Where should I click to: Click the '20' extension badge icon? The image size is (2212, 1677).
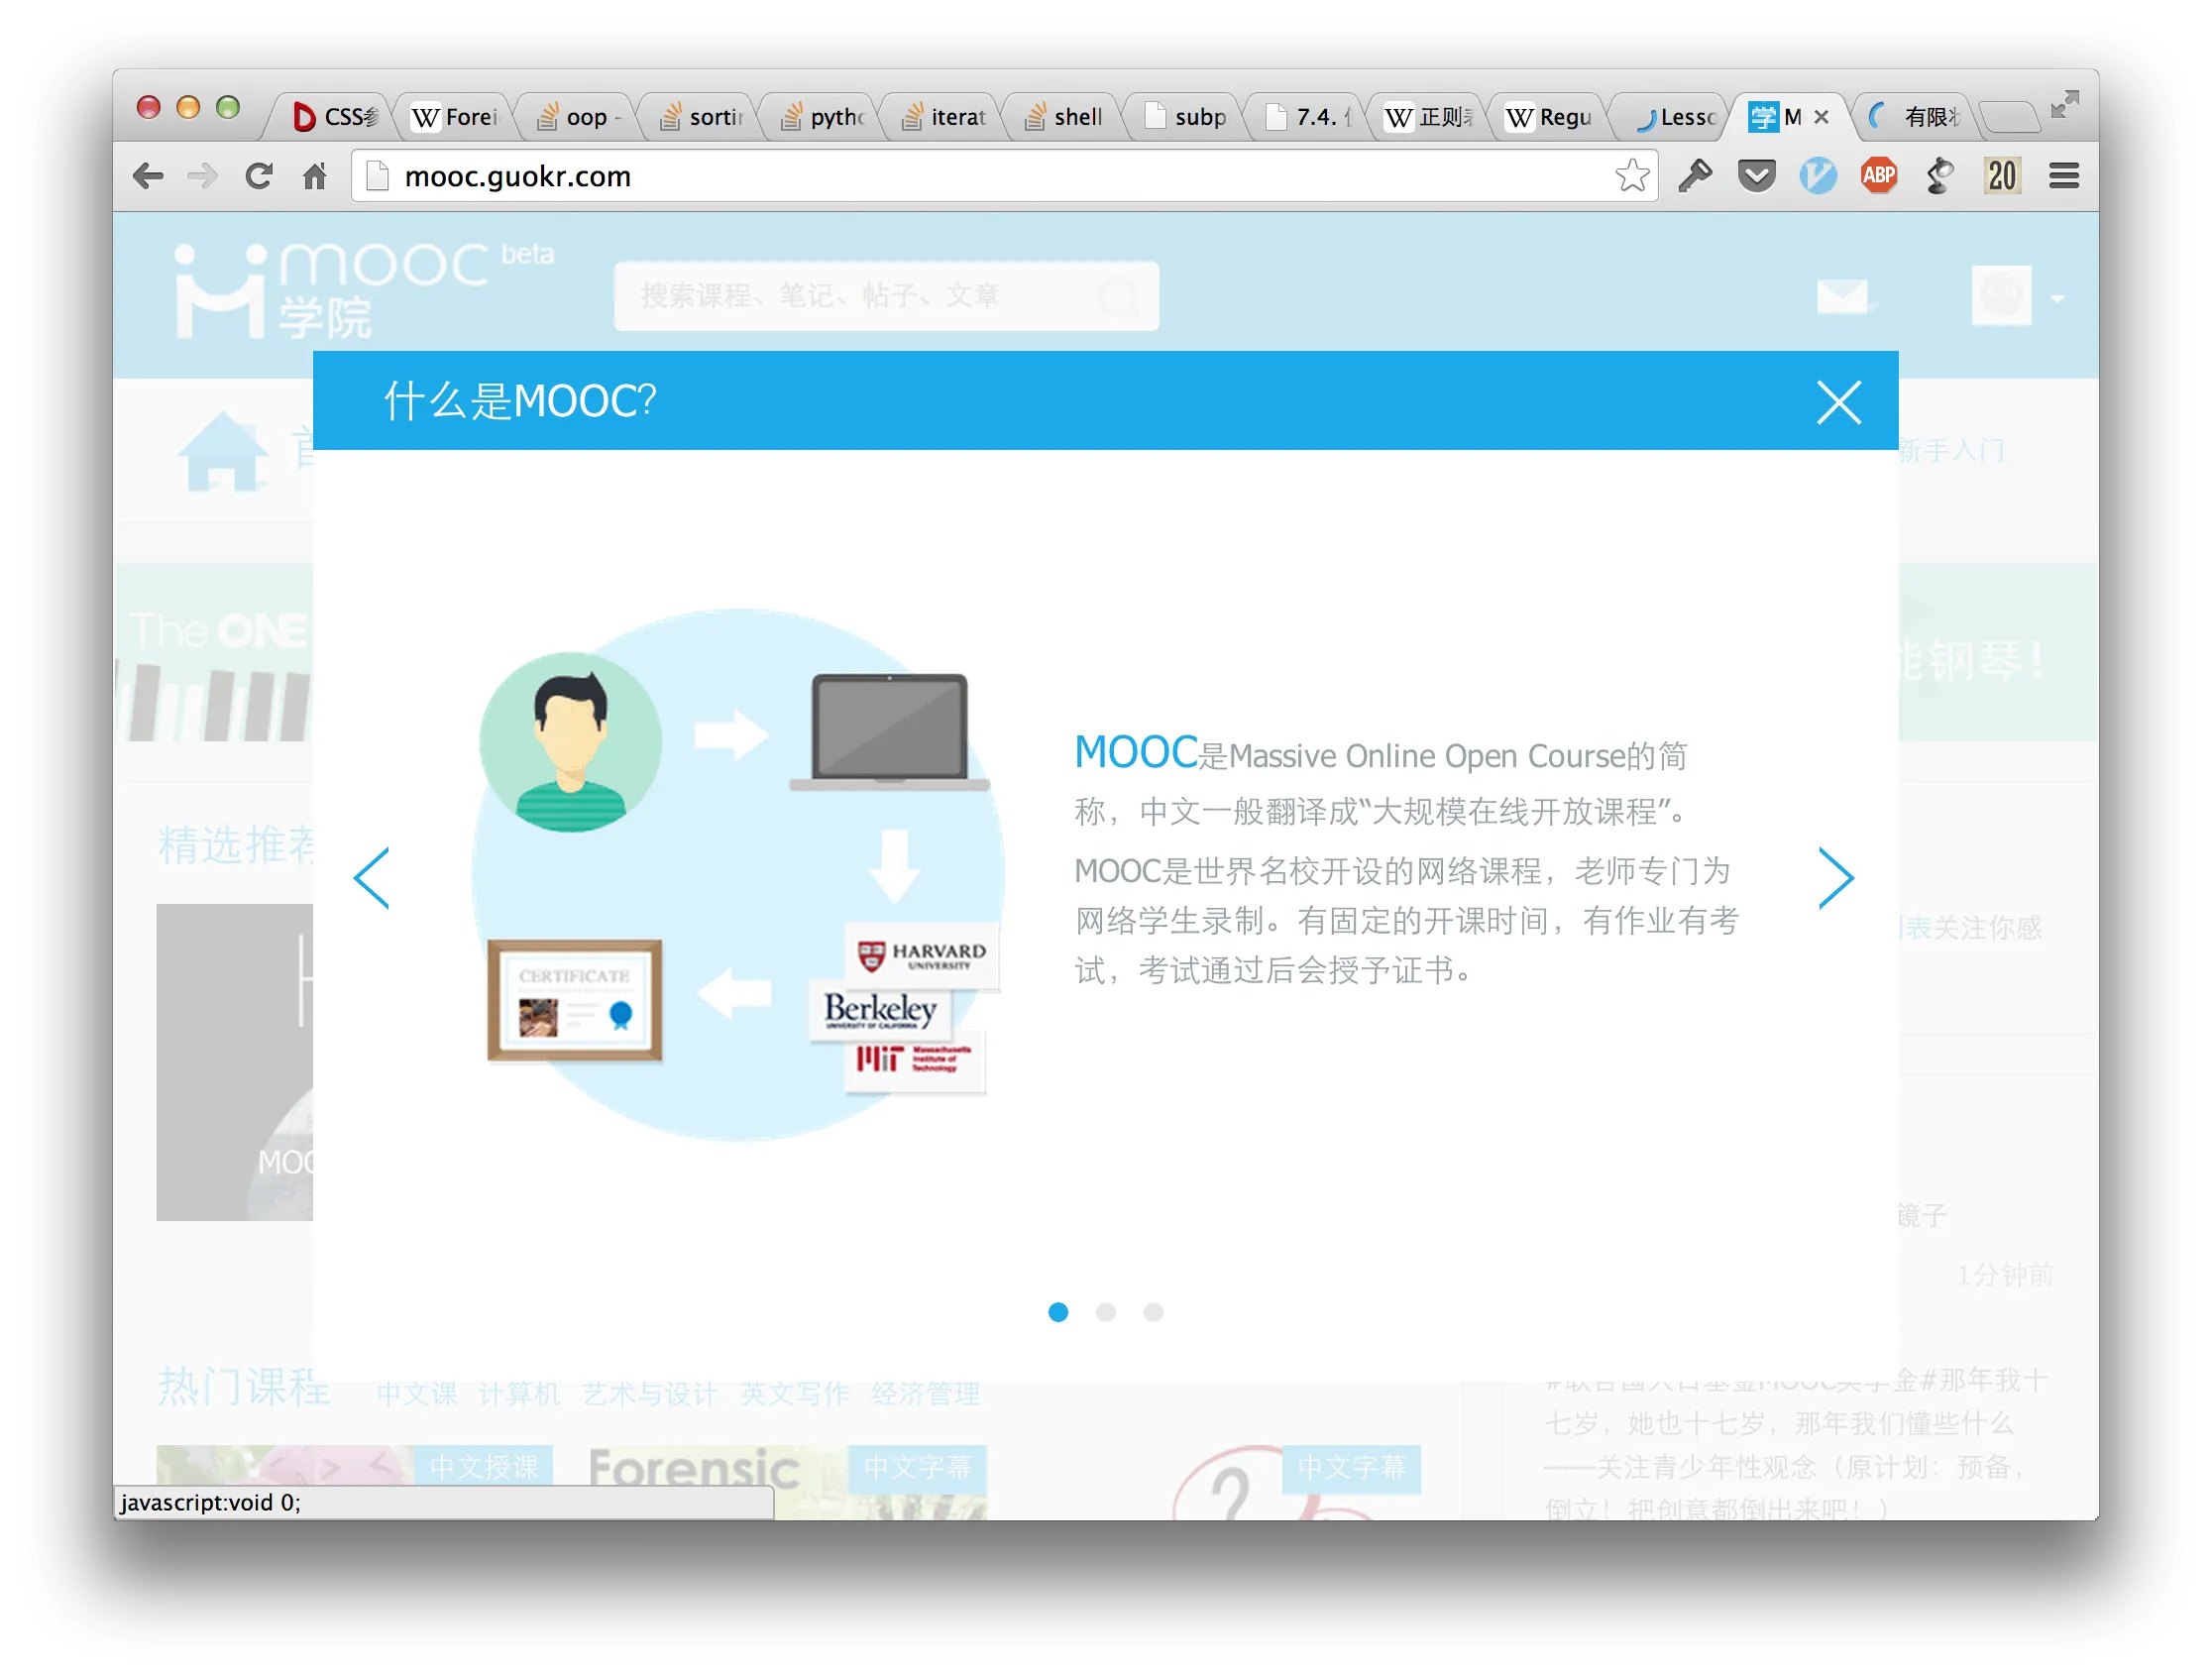pyautogui.click(x=2002, y=176)
